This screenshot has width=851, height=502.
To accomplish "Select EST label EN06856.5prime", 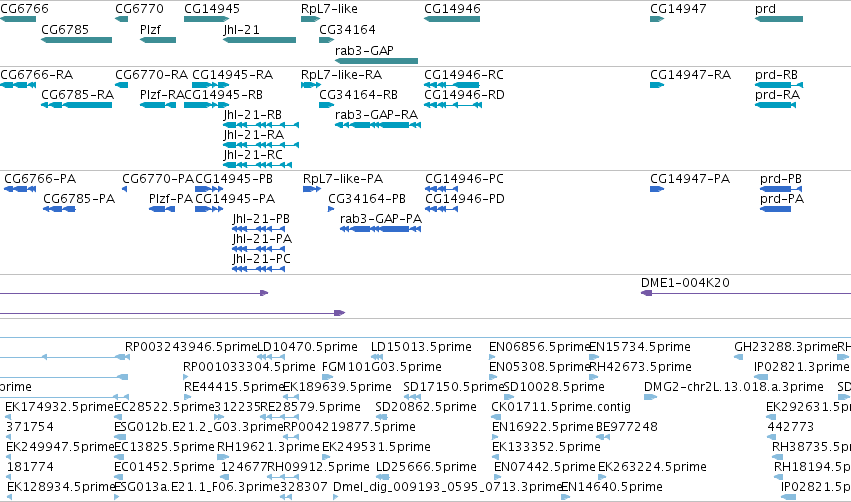I will (x=539, y=347).
